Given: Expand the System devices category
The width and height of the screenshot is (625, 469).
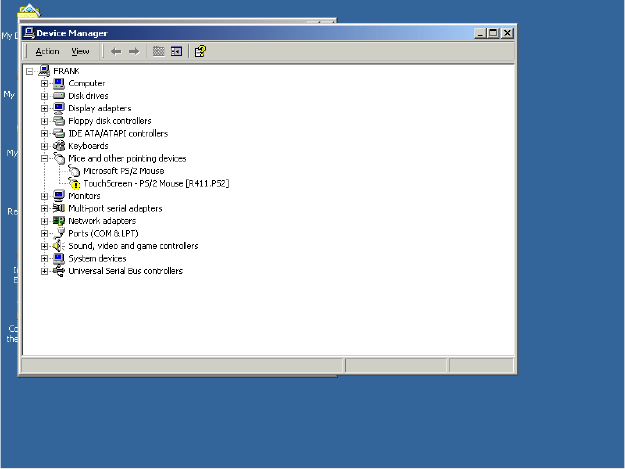Looking at the screenshot, I should click(x=44, y=259).
